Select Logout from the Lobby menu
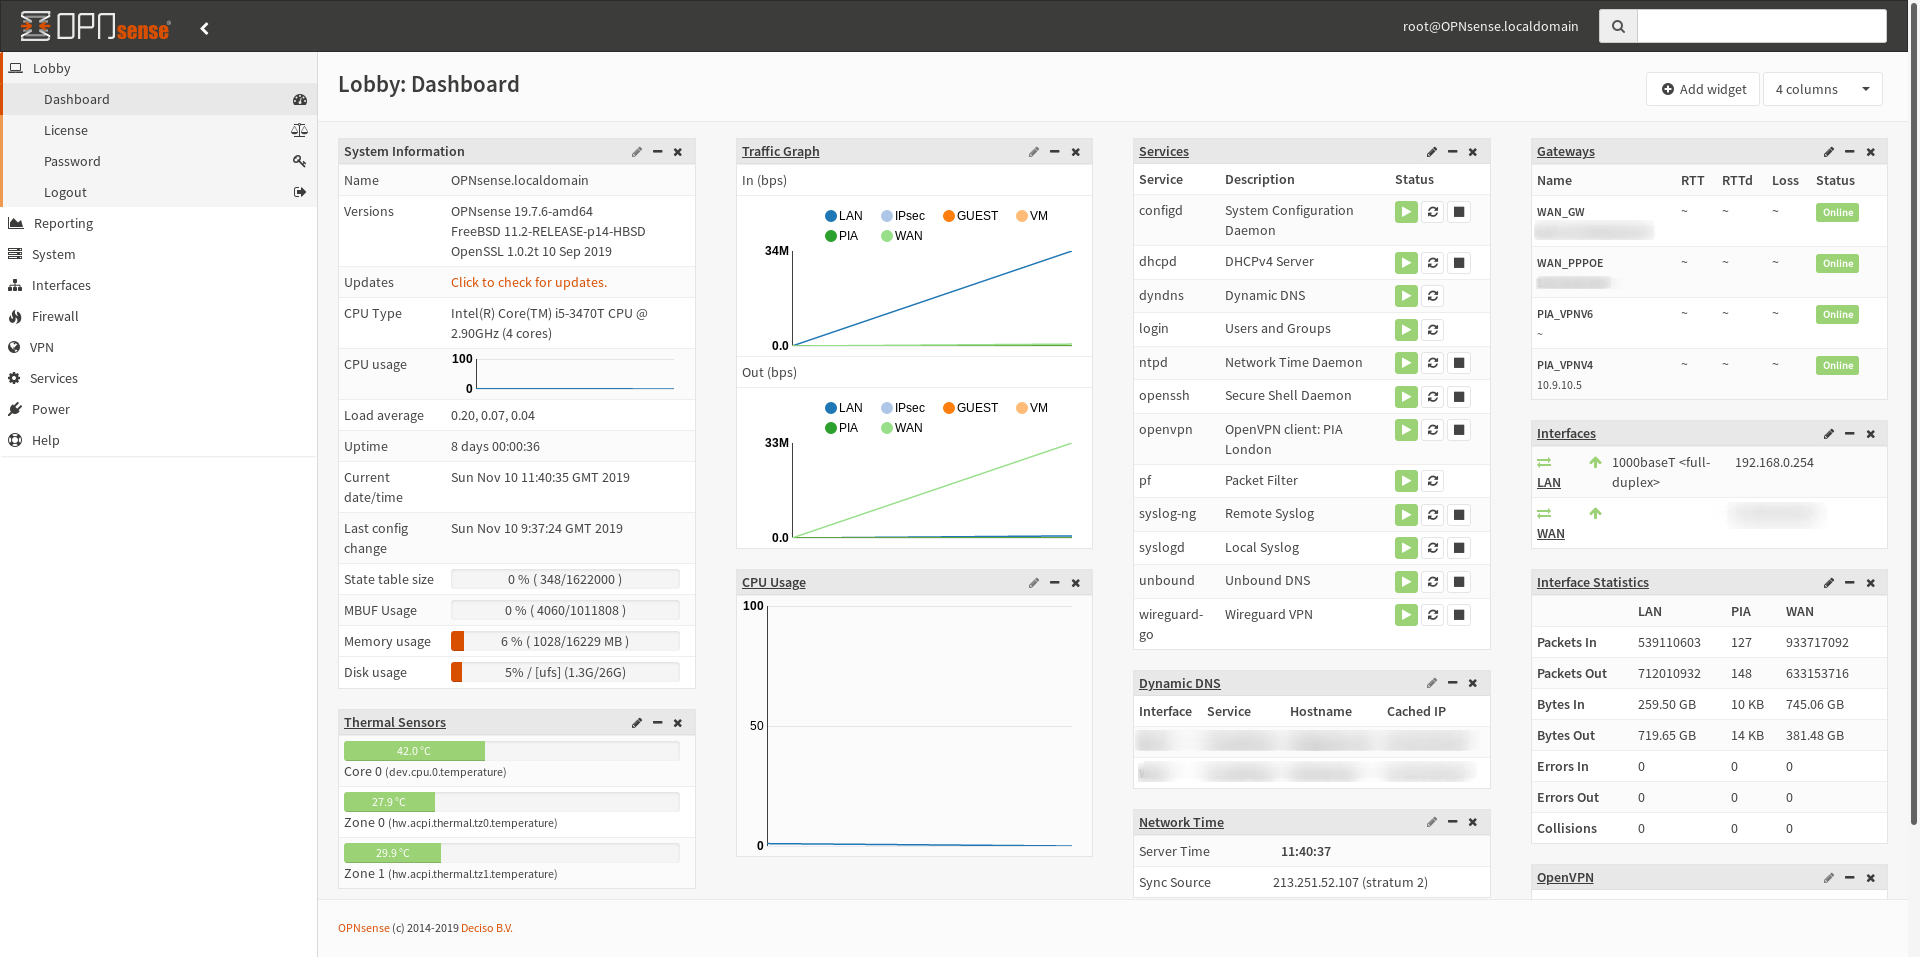 [x=160, y=193]
